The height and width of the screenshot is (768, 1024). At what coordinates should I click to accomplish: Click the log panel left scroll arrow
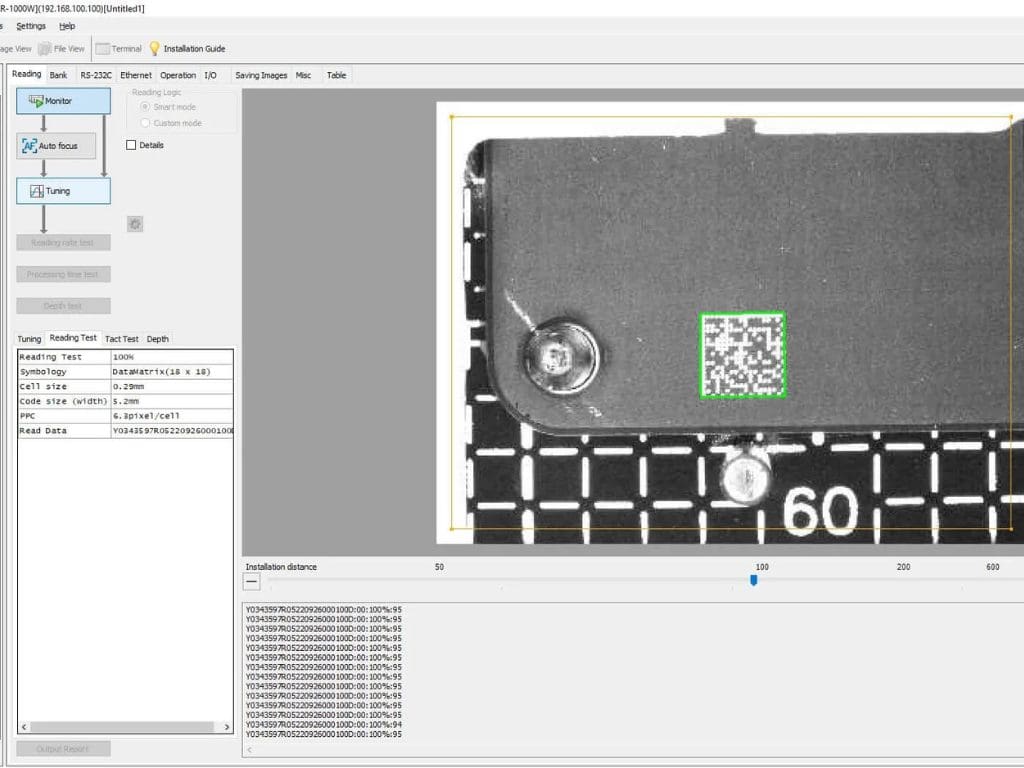(x=249, y=750)
